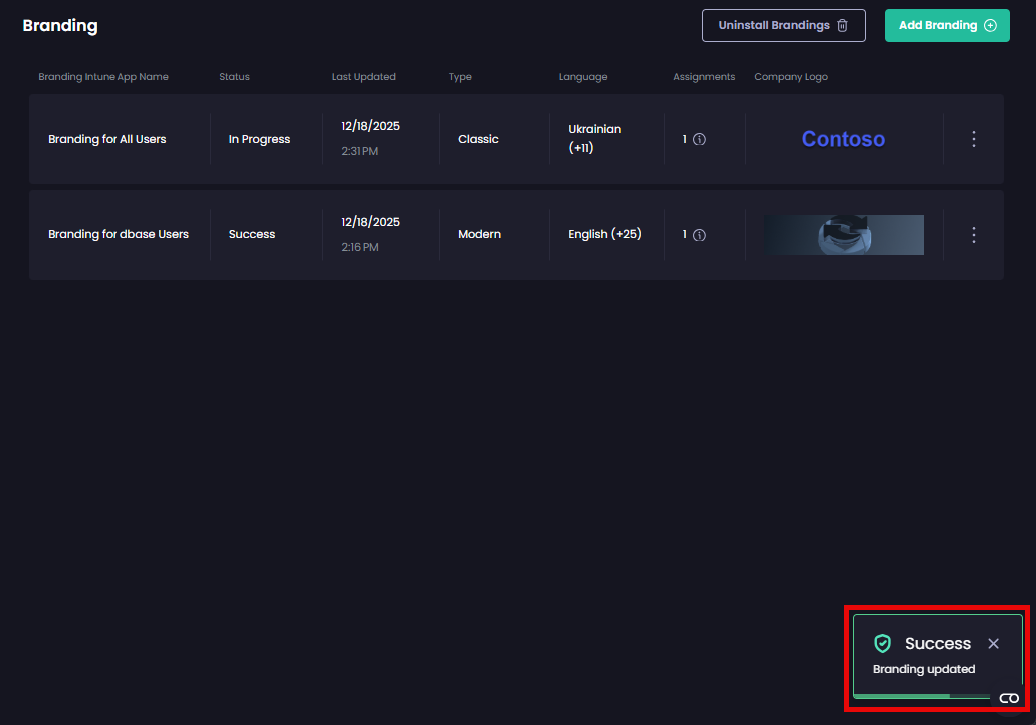
Task: Open the three-dot menu for Branding for All Users
Action: (x=973, y=139)
